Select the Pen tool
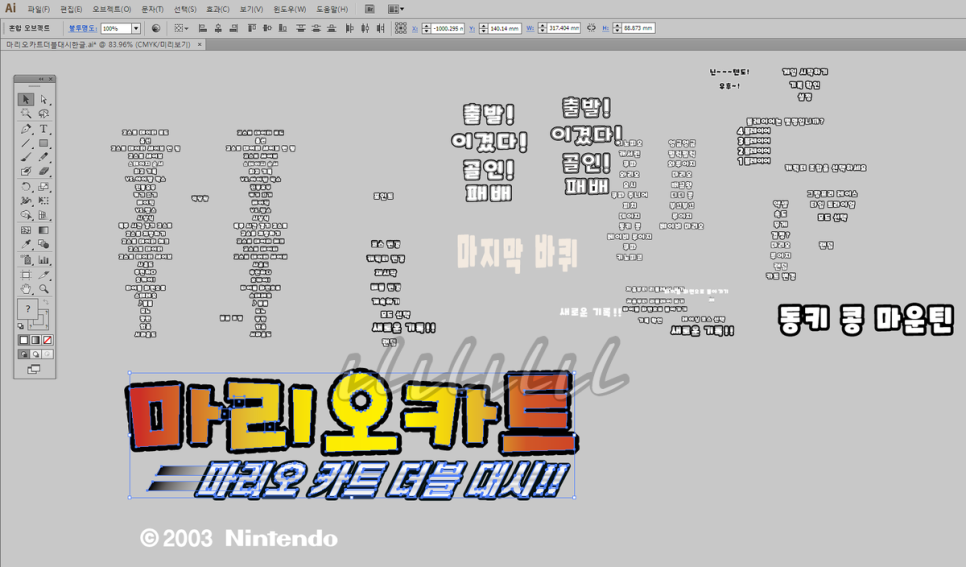Image resolution: width=966 pixels, height=567 pixels. pos(26,129)
